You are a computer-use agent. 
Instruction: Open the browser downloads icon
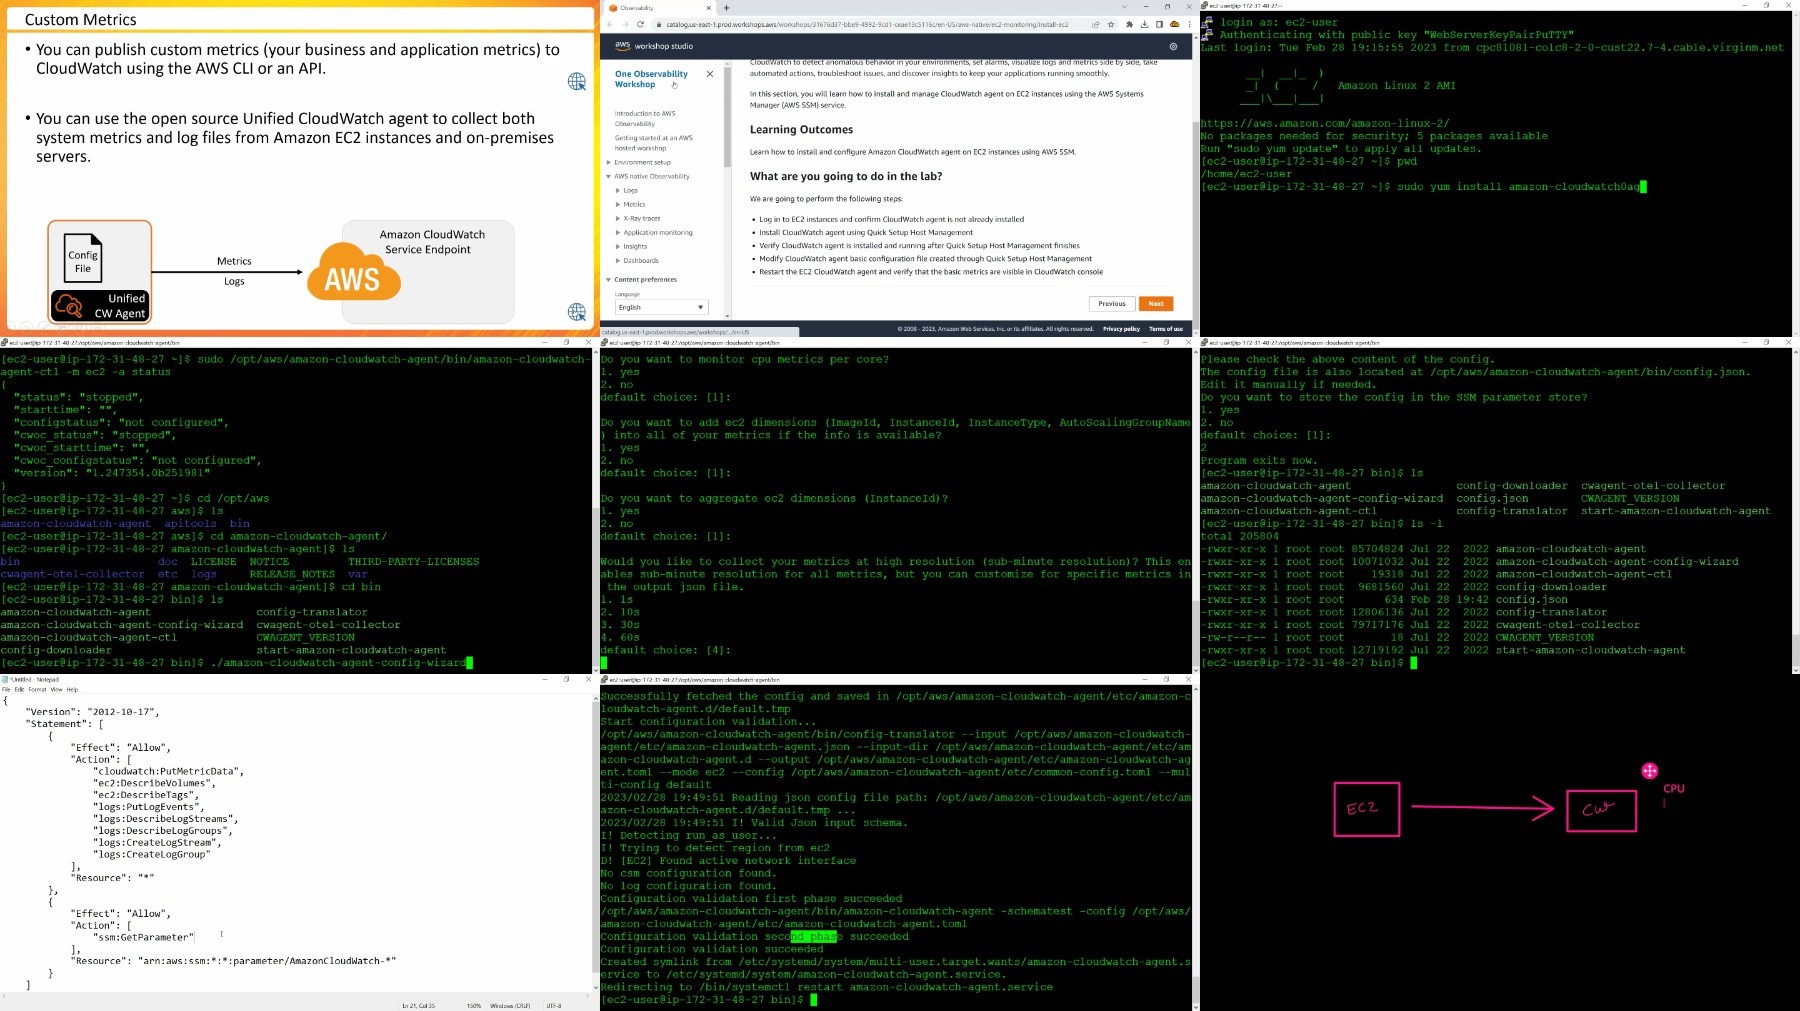click(1144, 24)
